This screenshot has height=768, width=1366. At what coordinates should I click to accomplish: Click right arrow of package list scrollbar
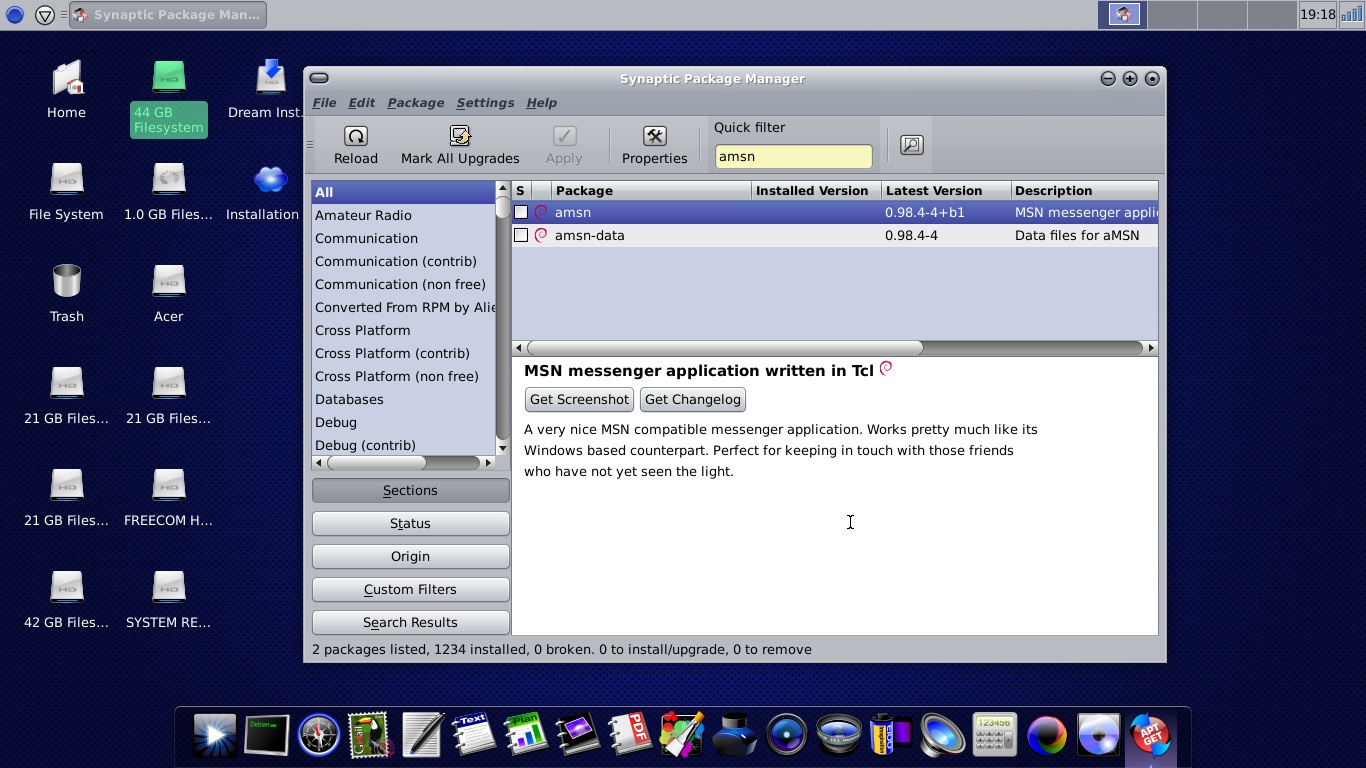1151,348
